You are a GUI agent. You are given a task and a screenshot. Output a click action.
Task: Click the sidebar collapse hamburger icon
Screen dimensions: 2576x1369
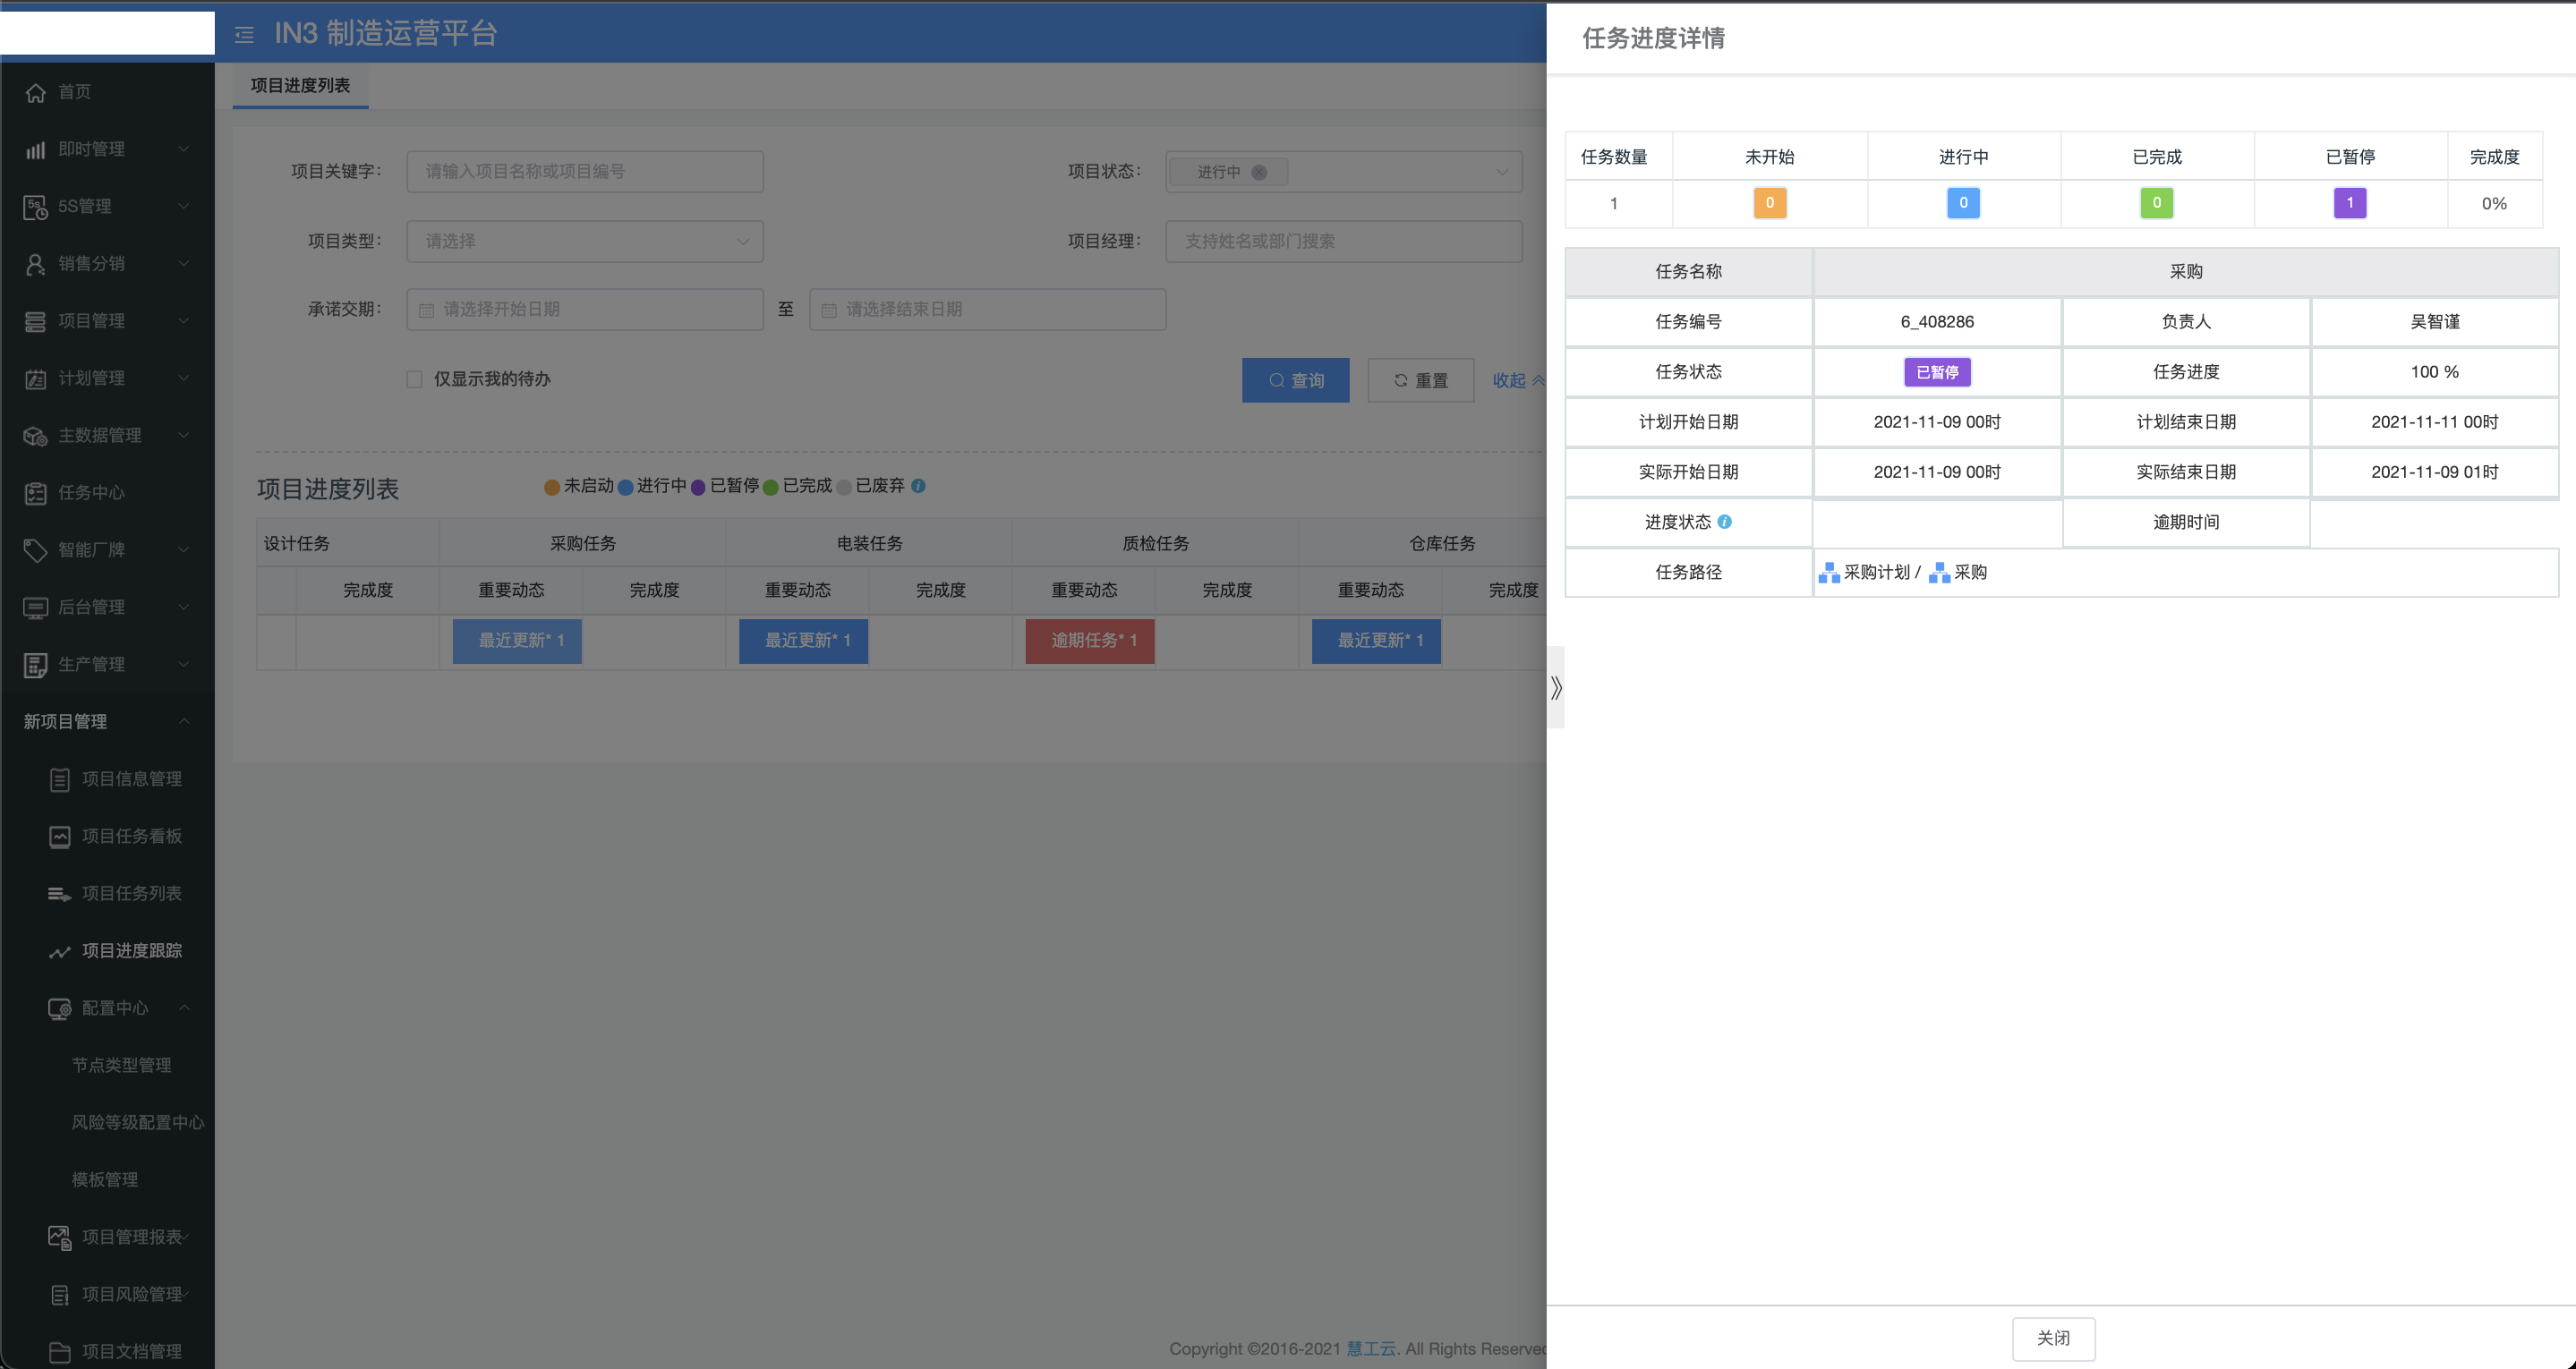(244, 35)
